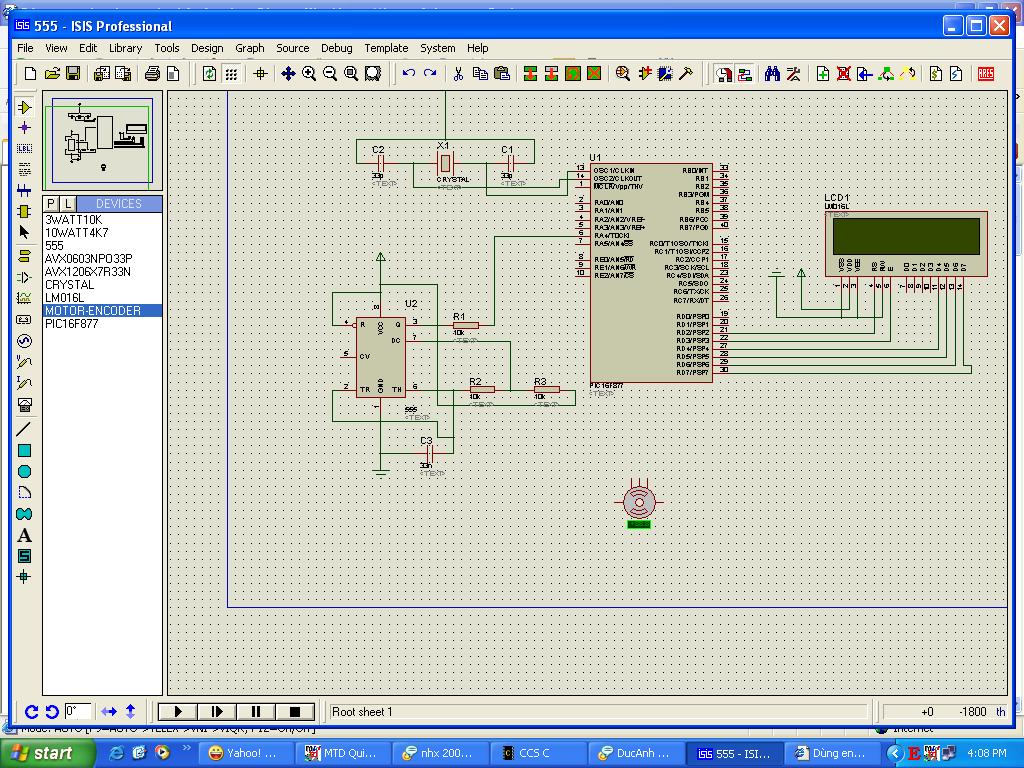The height and width of the screenshot is (768, 1024).
Task: Click the Print icon in the toolbar
Action: click(152, 74)
